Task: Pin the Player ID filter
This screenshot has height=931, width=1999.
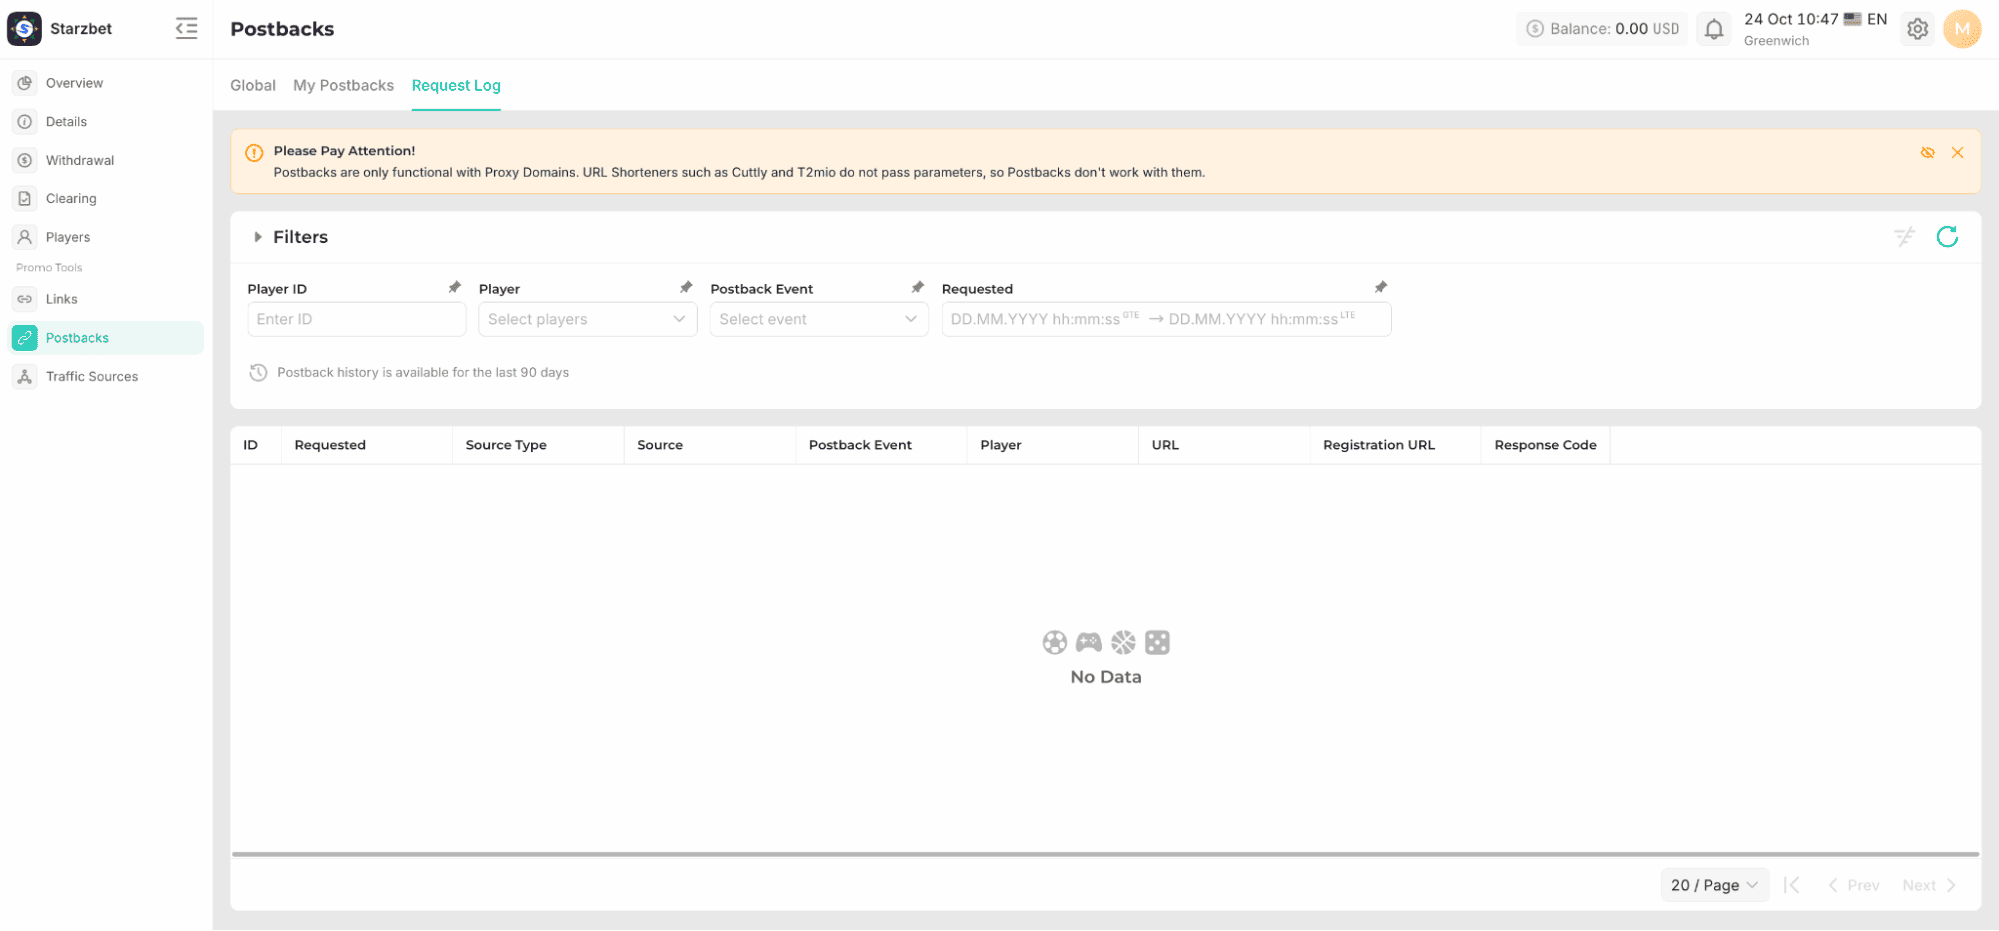Action: coord(455,287)
